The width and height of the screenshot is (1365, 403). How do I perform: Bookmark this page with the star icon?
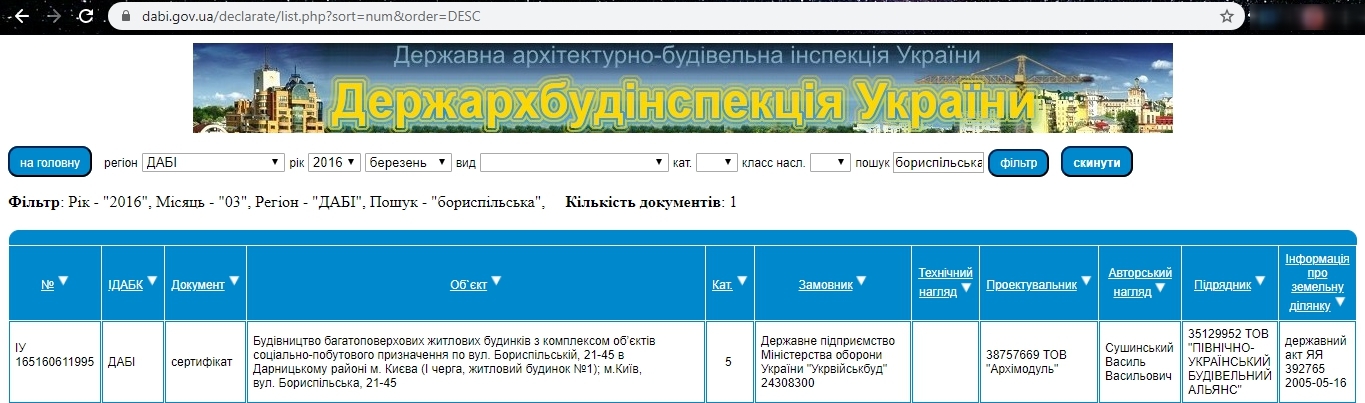[1226, 16]
